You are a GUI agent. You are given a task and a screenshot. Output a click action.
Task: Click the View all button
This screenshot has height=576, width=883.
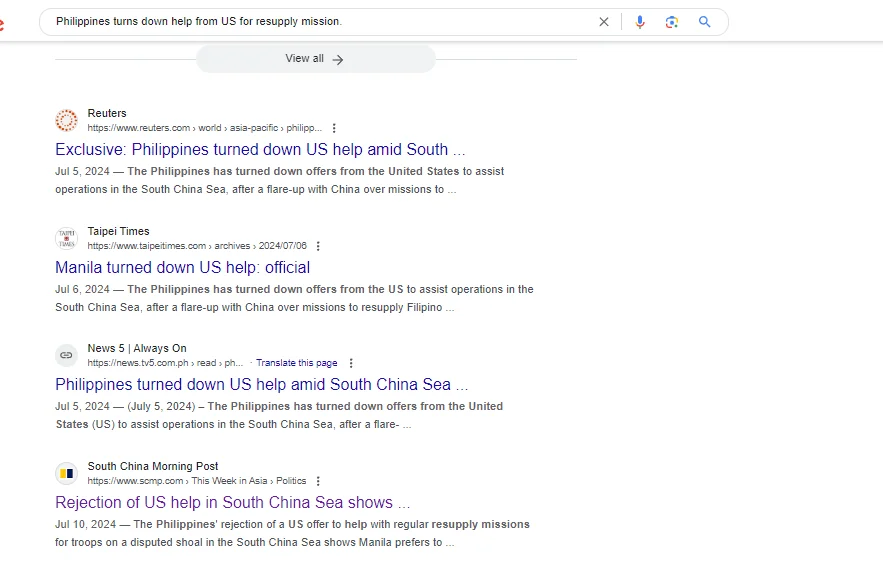[x=316, y=59]
